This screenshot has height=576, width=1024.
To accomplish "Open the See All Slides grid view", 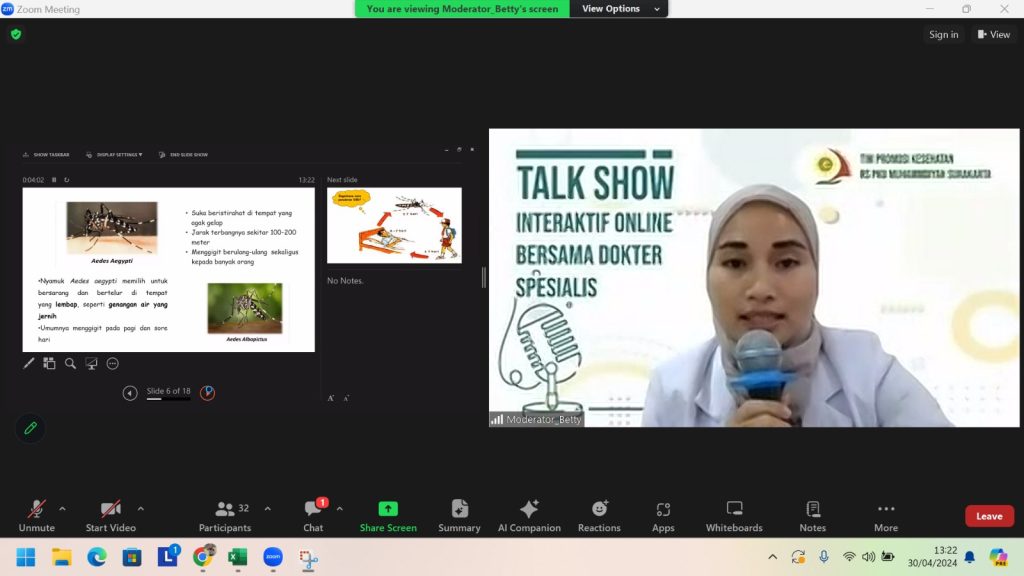I will point(49,363).
